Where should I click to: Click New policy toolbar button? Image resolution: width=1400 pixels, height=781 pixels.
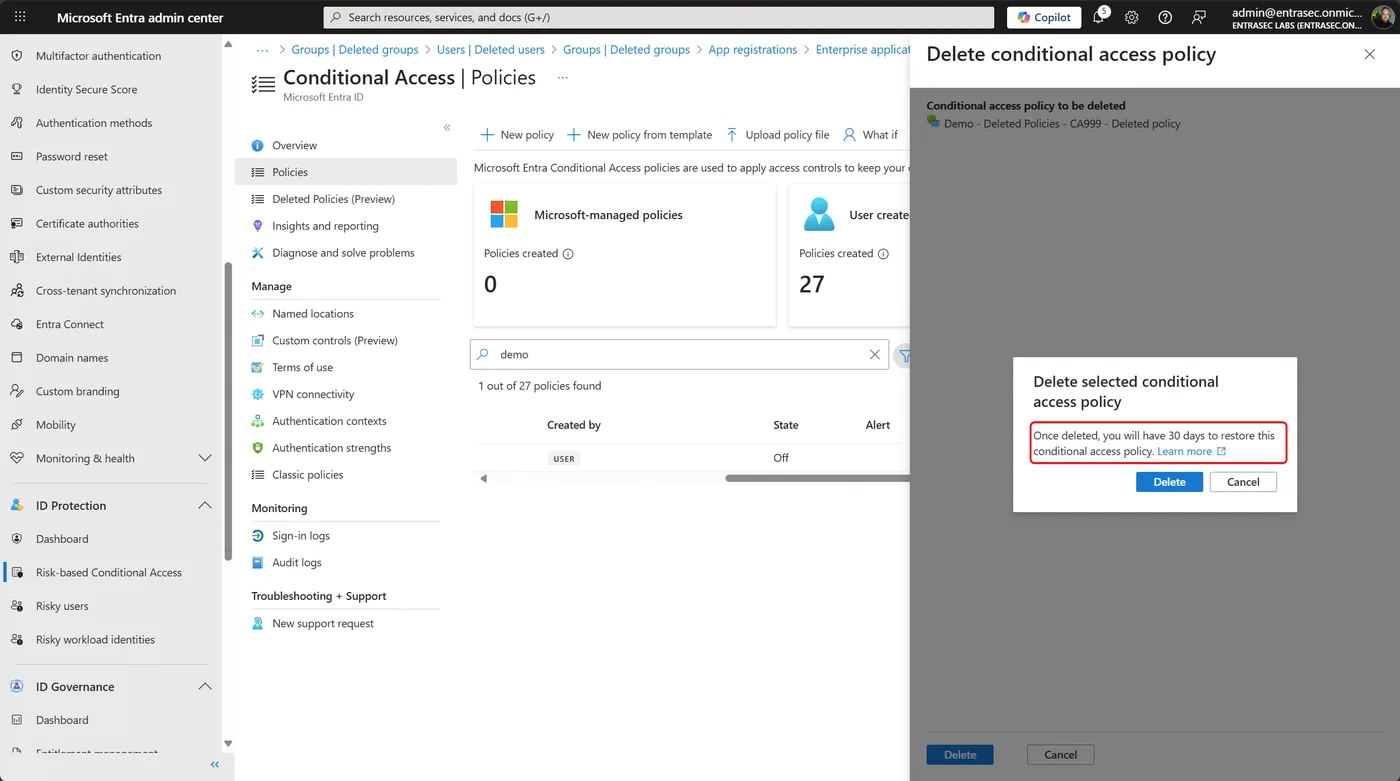click(517, 135)
